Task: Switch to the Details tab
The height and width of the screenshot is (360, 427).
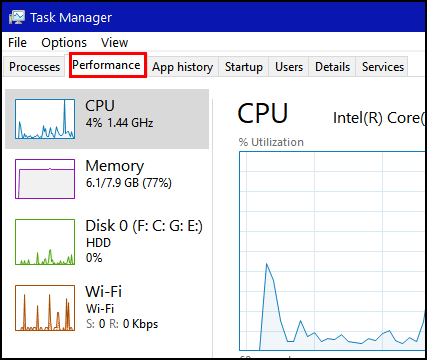Action: click(332, 67)
